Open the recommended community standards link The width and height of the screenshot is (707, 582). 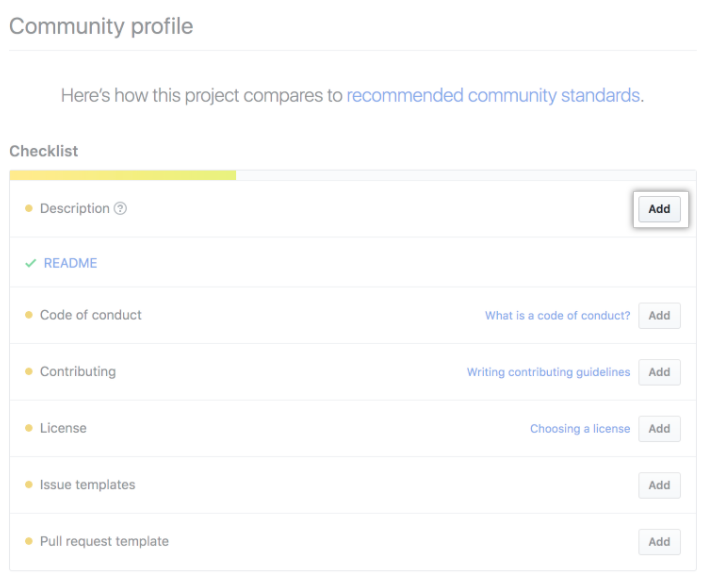click(493, 96)
